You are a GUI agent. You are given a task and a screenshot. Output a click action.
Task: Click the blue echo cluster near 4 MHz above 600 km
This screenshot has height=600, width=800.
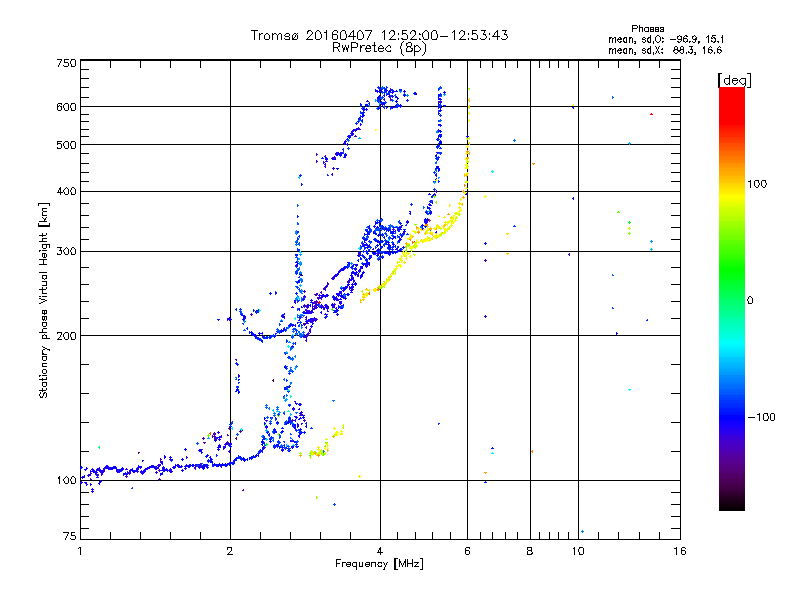[x=390, y=97]
